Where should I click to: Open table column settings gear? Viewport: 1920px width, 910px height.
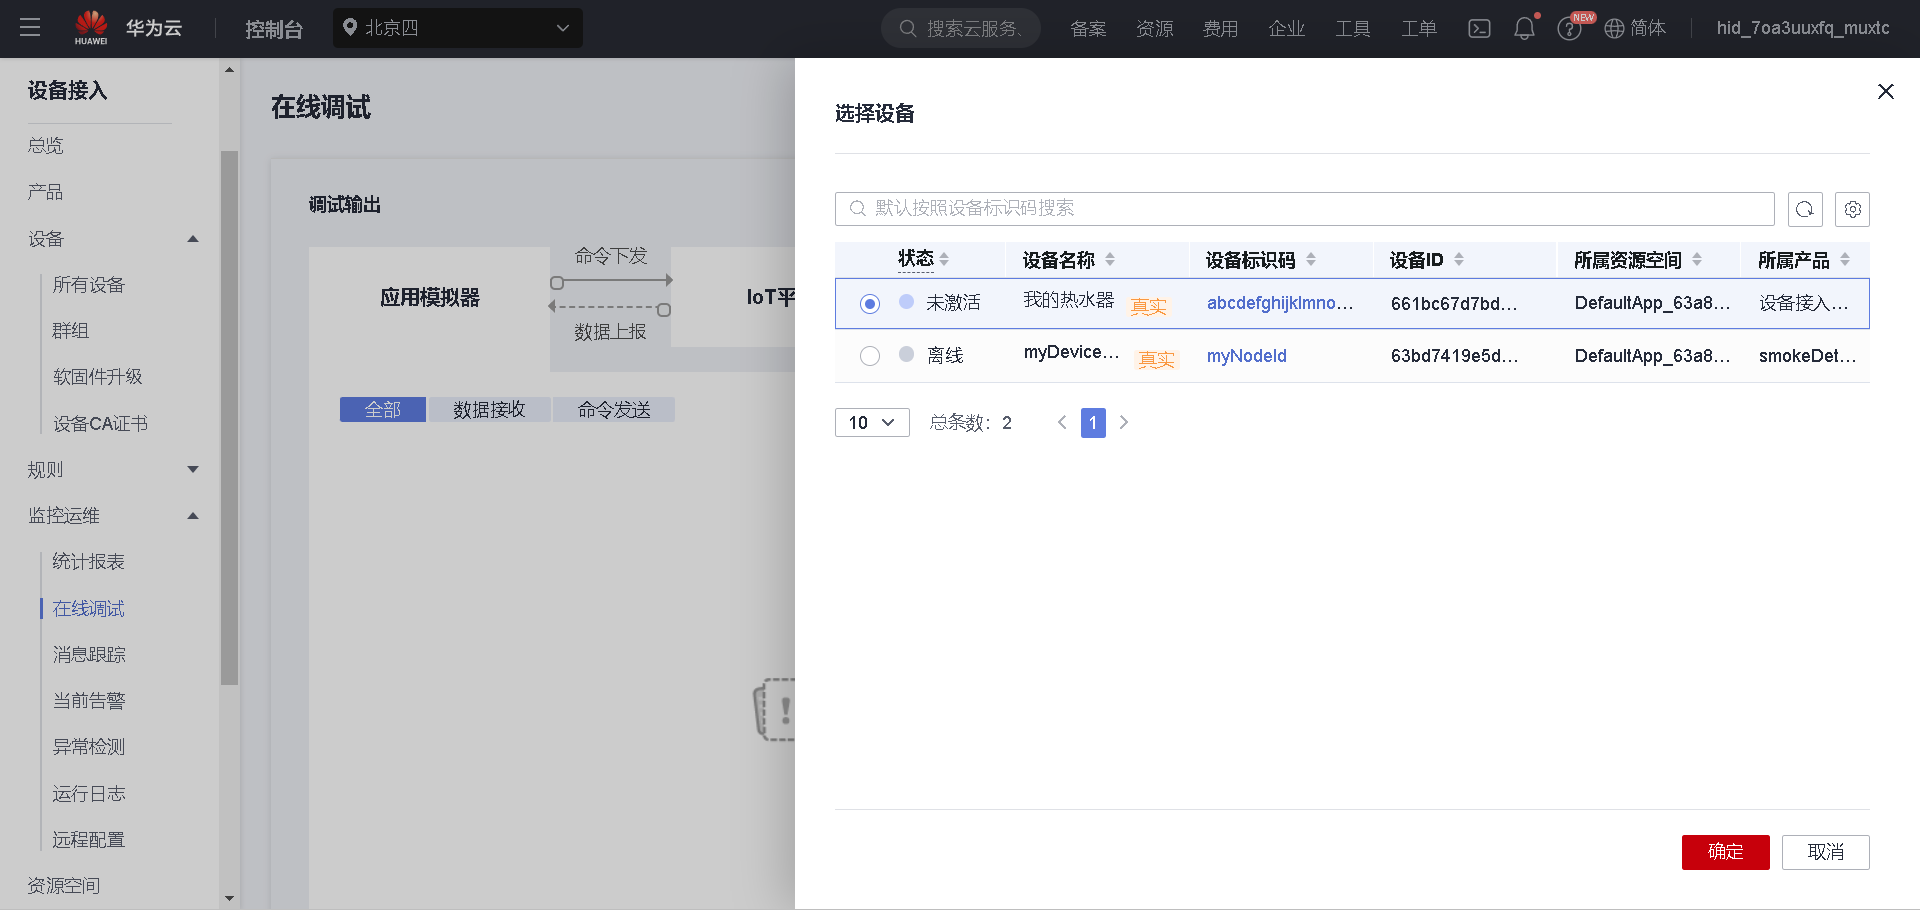(1853, 209)
